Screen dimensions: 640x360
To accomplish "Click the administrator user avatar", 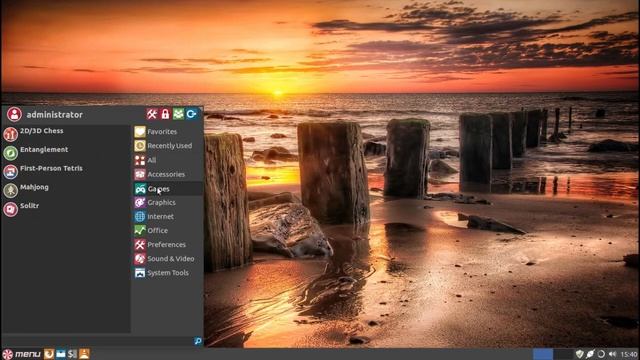I will click(14, 114).
